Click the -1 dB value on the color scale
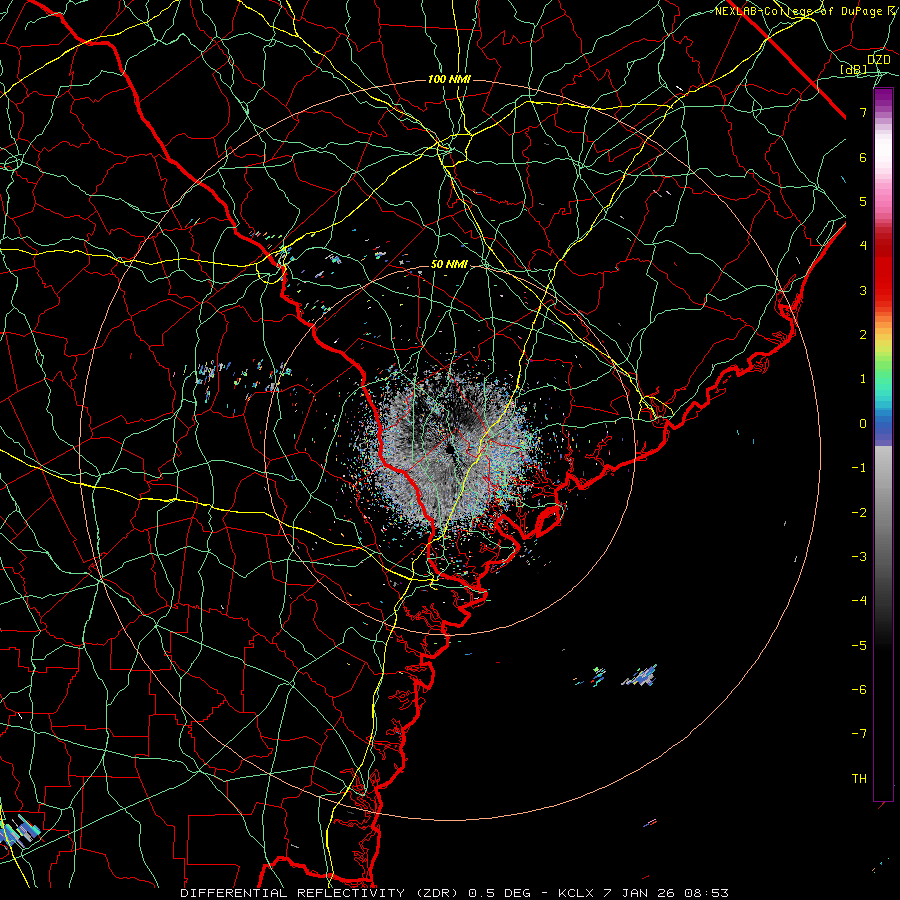The width and height of the screenshot is (900, 900). 859,468
